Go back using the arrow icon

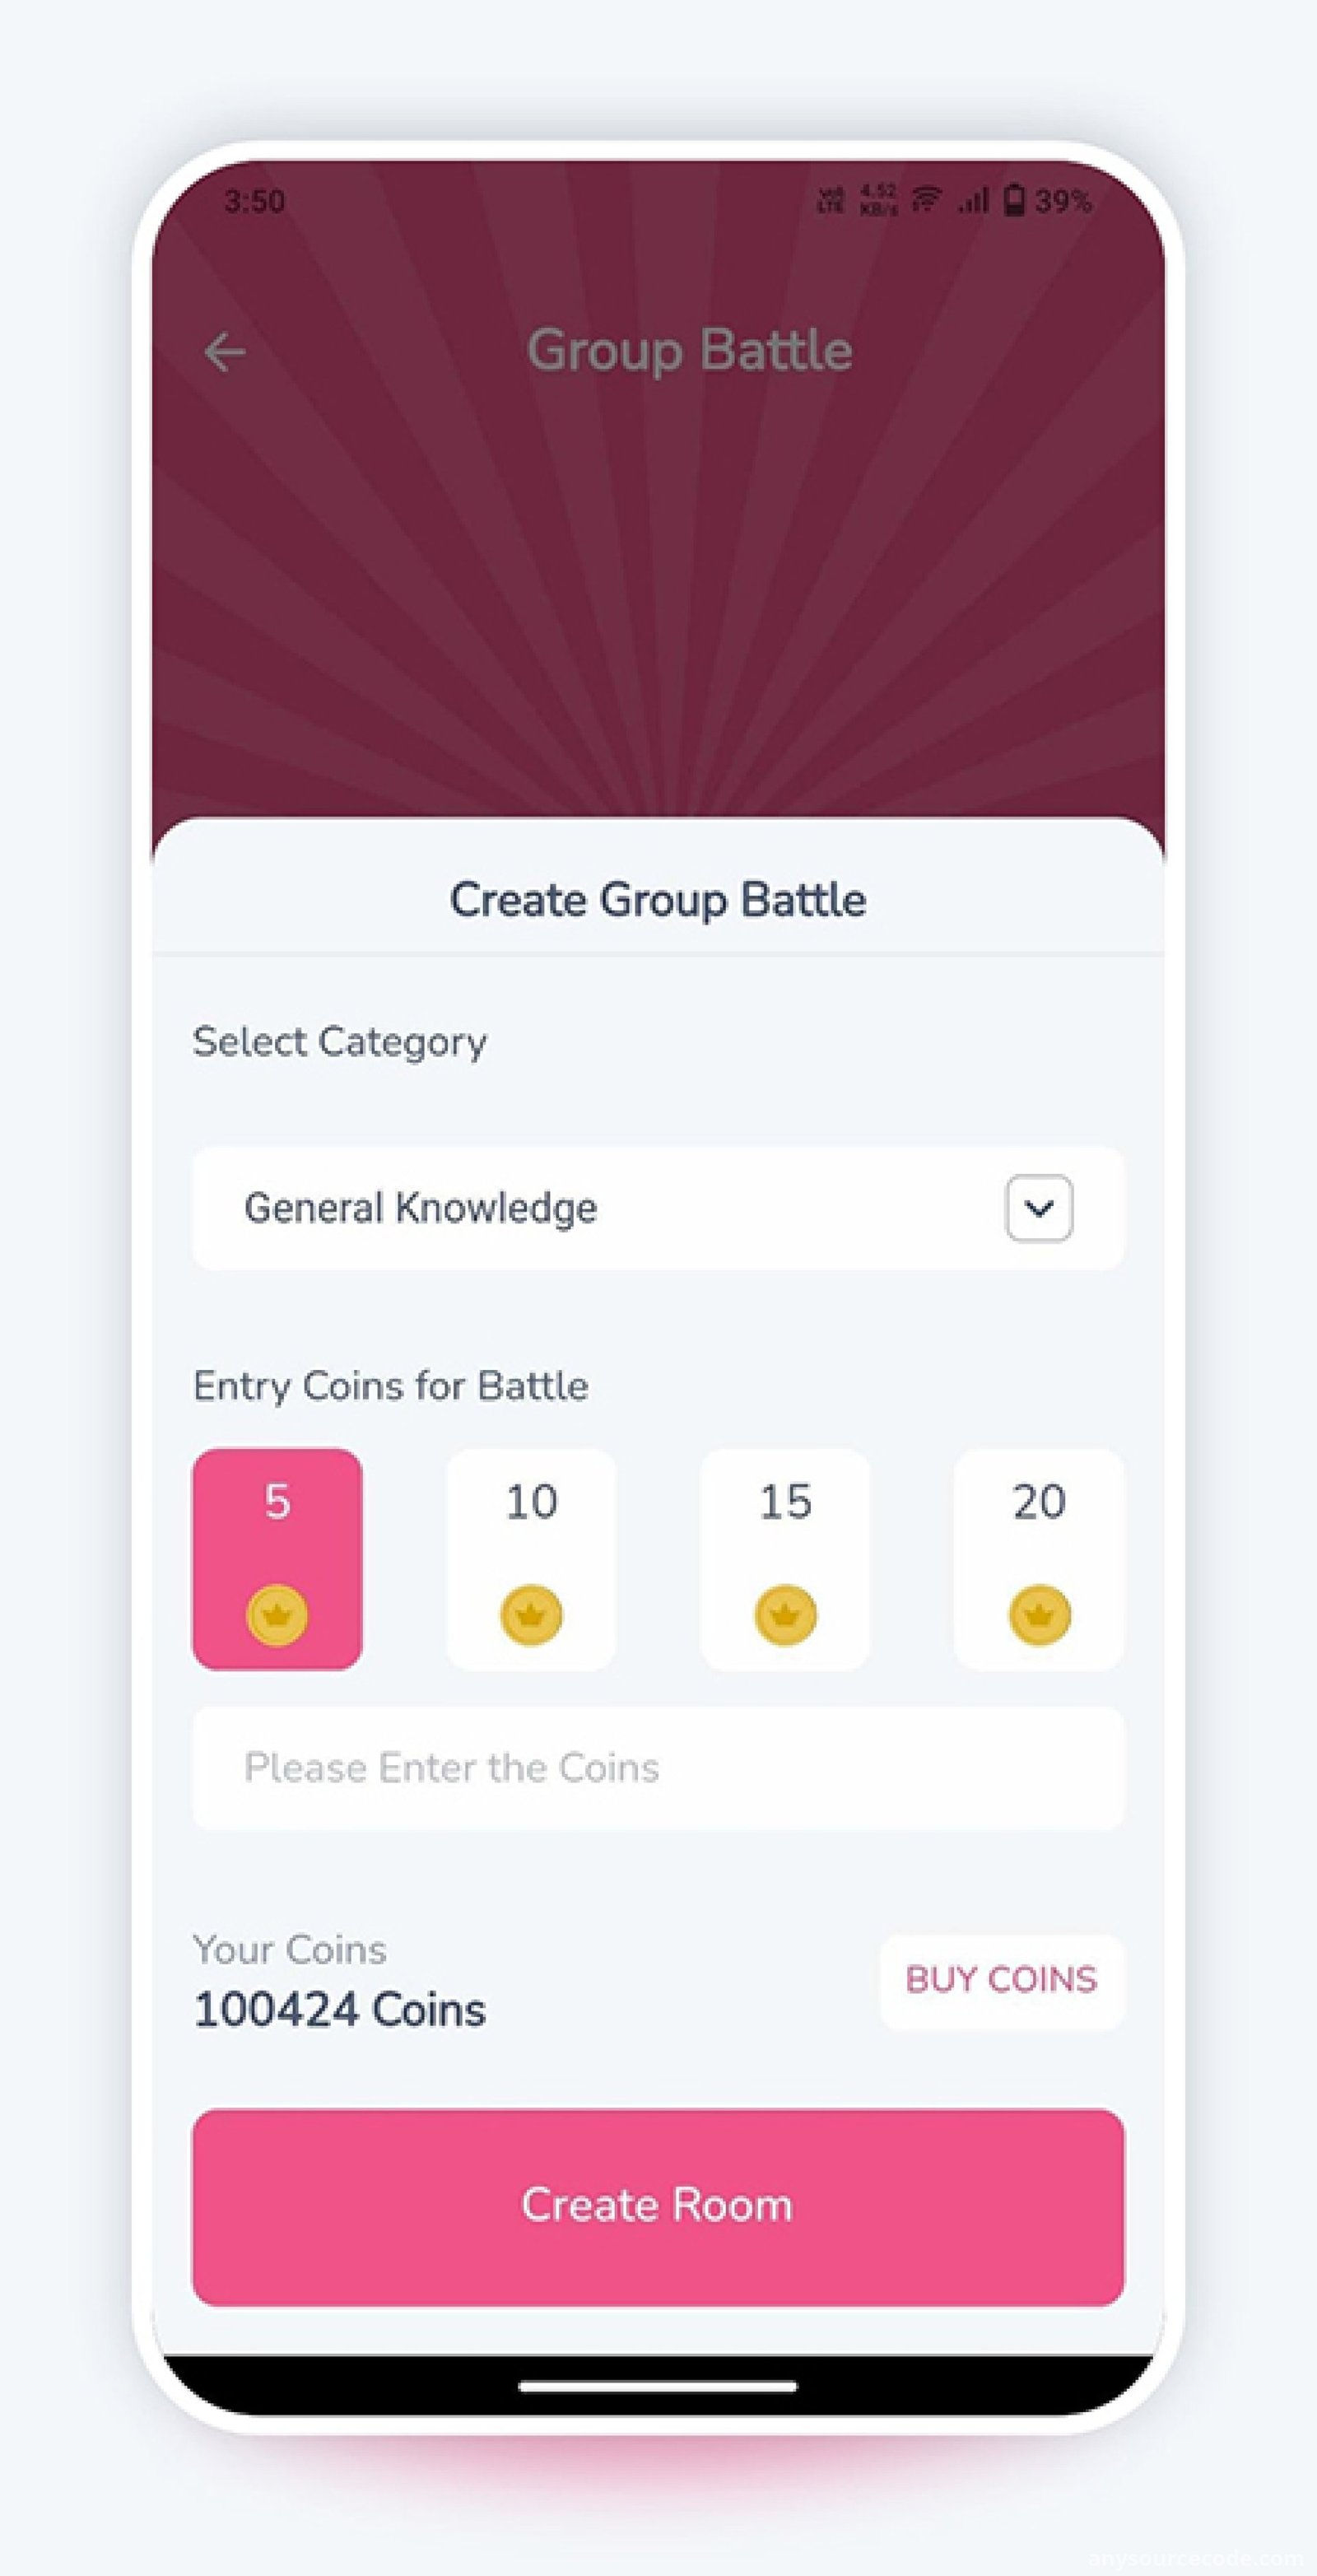225,352
